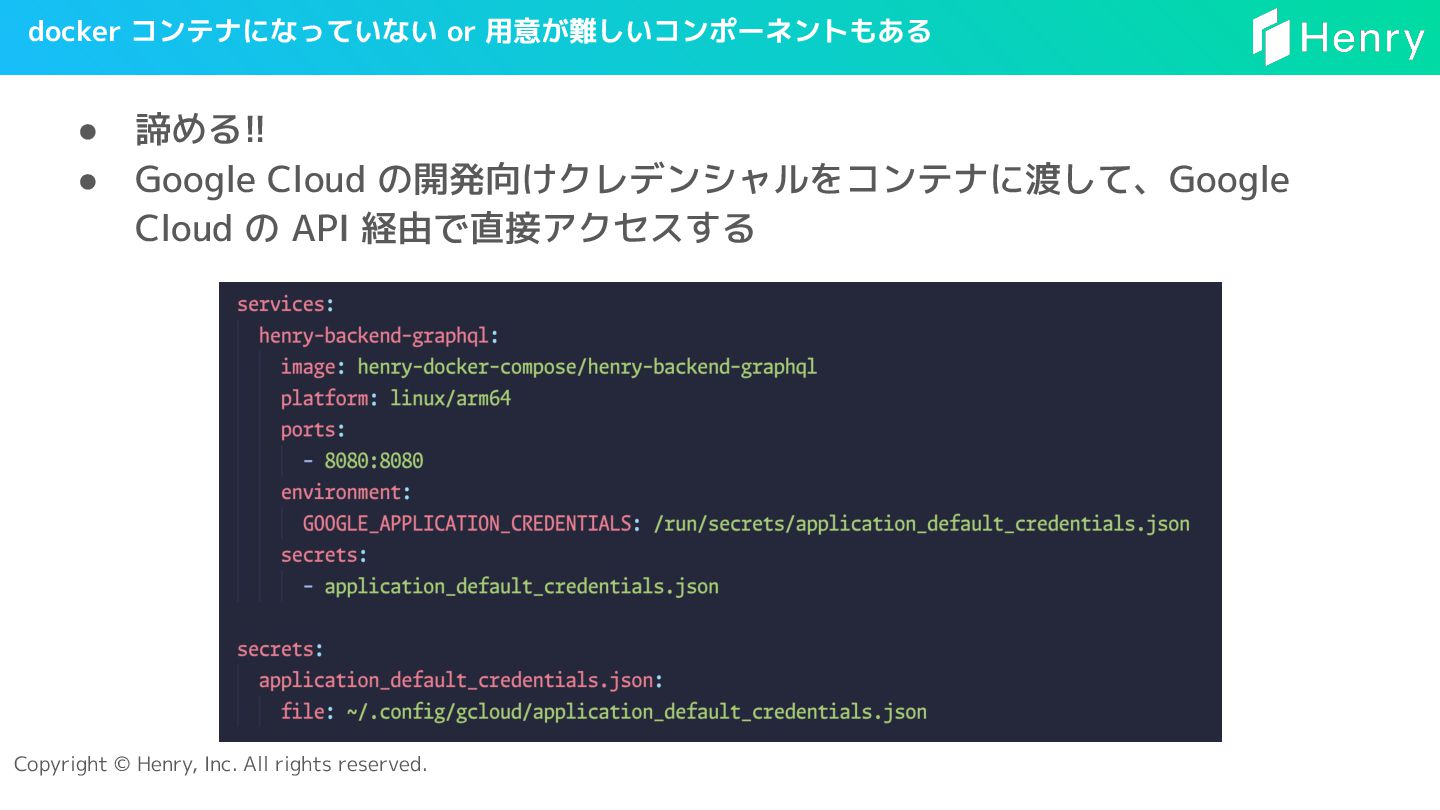Click the list item '- application_default_credentials.json'

tap(511, 586)
